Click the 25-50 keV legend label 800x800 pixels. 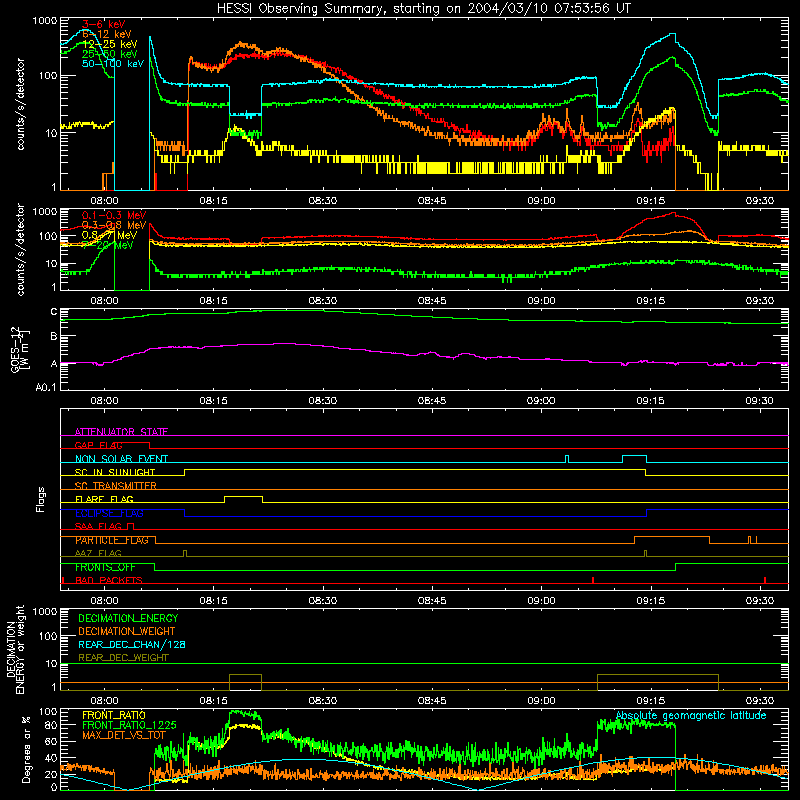110,54
